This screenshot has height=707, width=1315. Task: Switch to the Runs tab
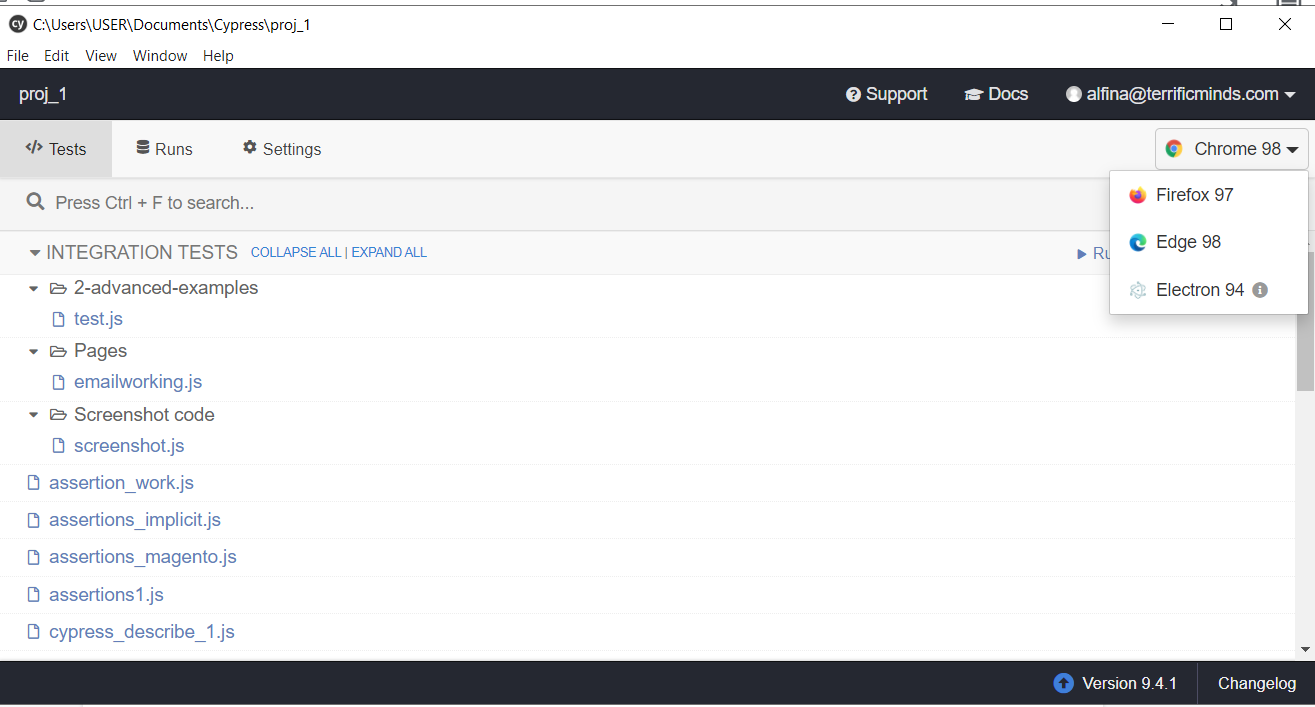163,148
